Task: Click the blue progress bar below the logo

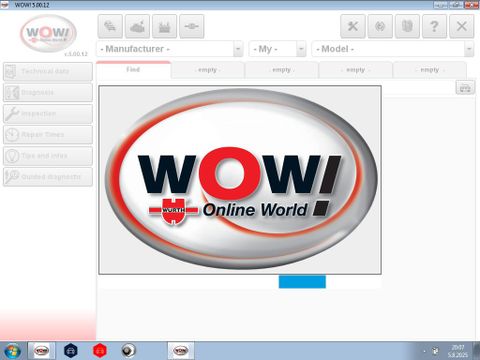Action: 302,282
